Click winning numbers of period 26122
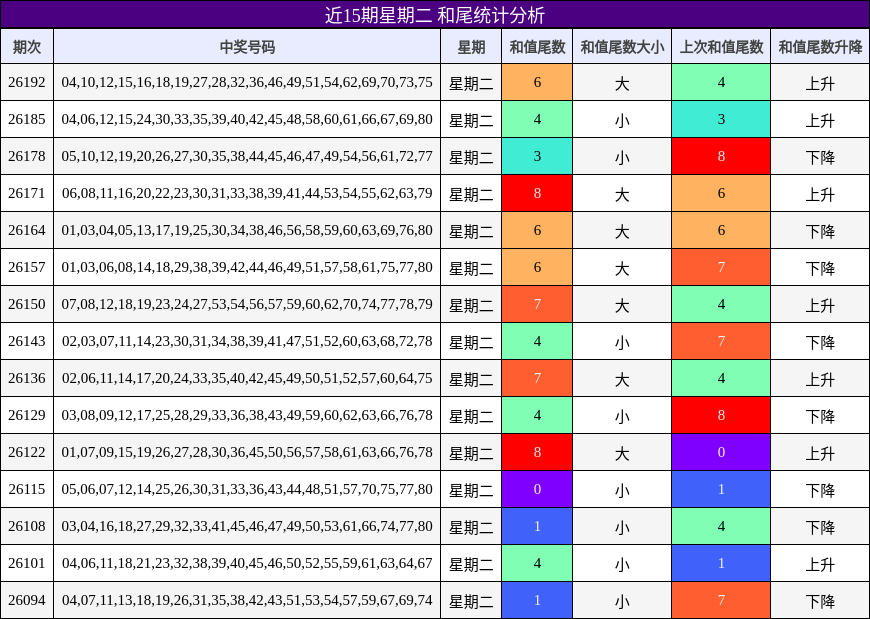The width and height of the screenshot is (870, 619). coord(247,452)
